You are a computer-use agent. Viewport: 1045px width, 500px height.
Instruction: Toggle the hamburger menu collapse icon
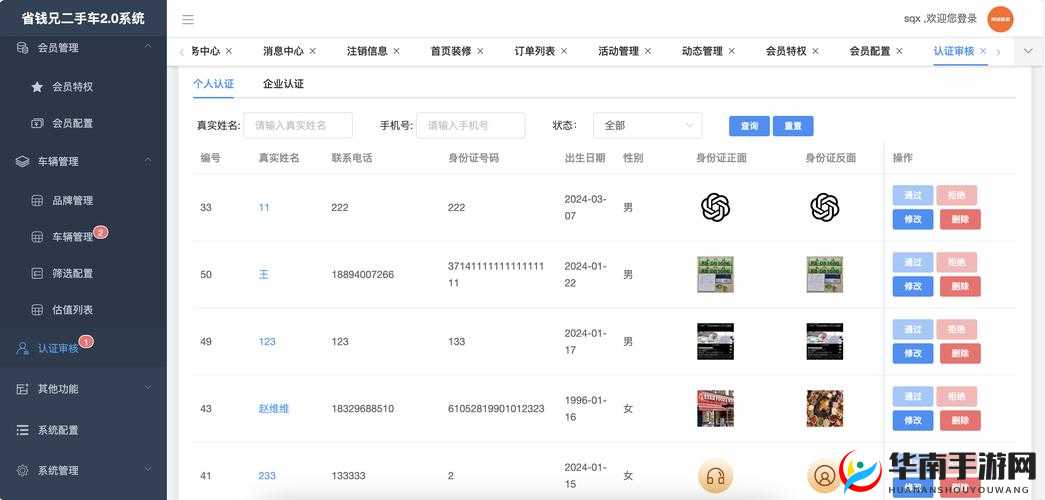pos(188,19)
